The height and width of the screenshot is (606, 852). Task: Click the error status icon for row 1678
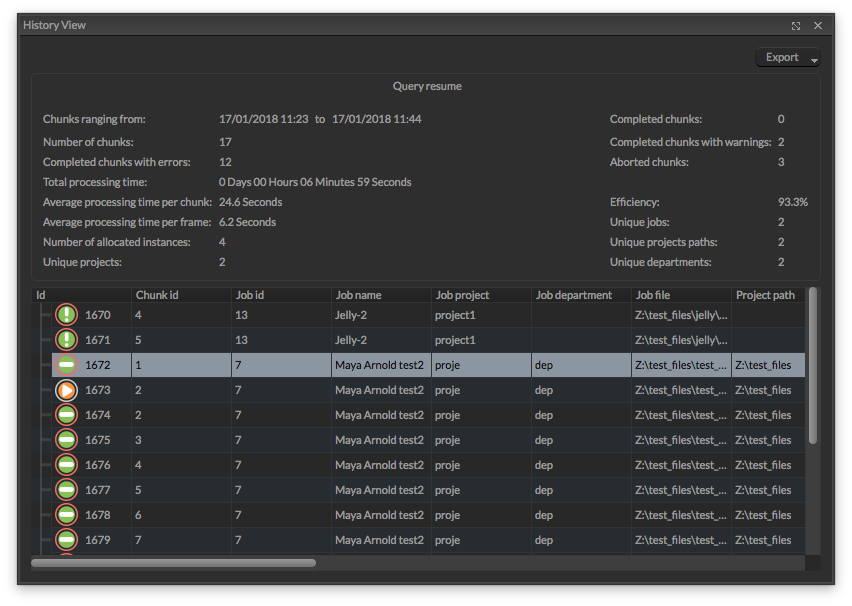click(66, 515)
